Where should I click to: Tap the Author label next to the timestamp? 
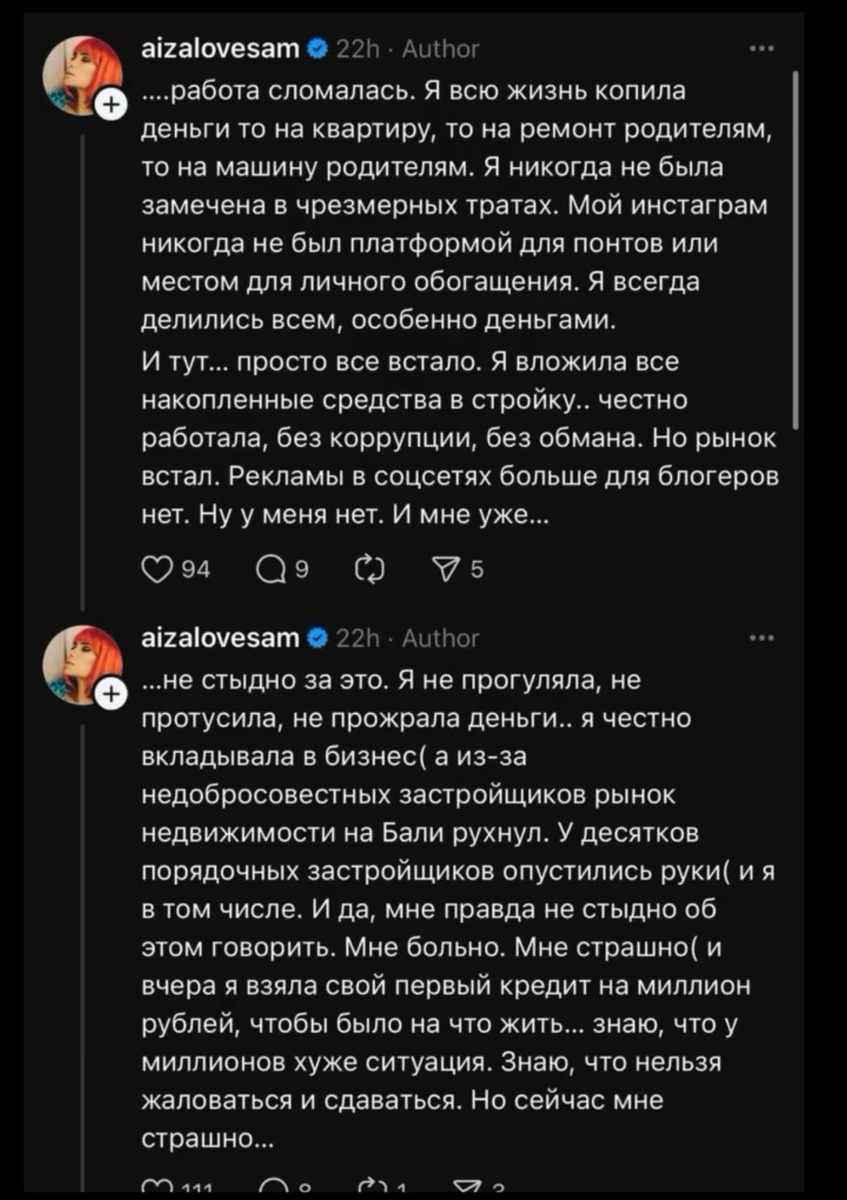442,46
